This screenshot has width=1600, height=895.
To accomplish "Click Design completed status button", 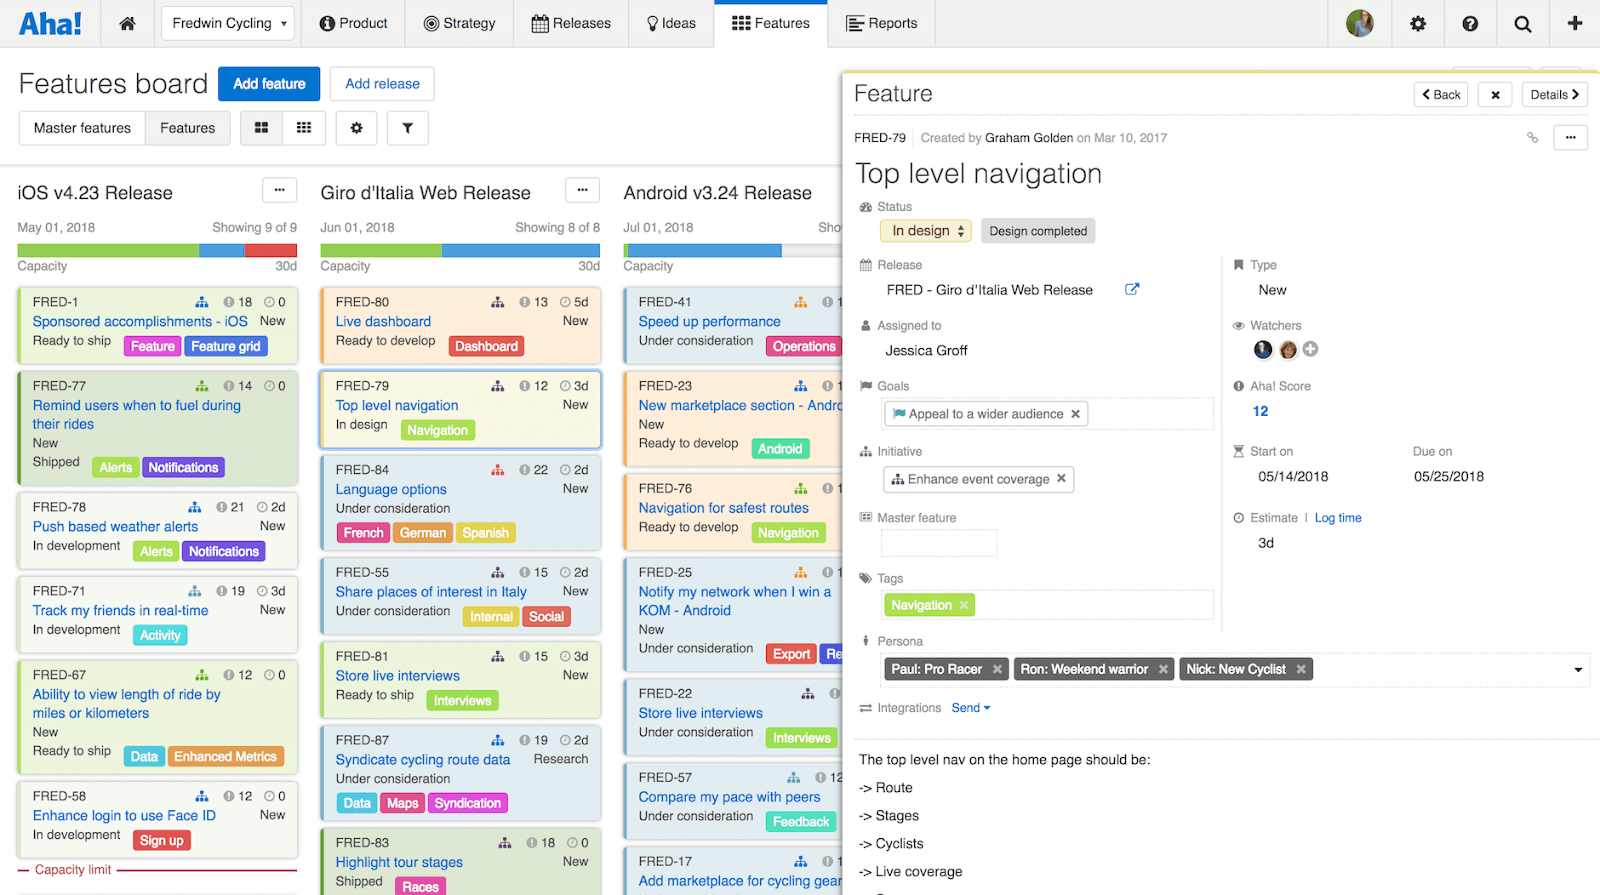I will coord(1038,231).
